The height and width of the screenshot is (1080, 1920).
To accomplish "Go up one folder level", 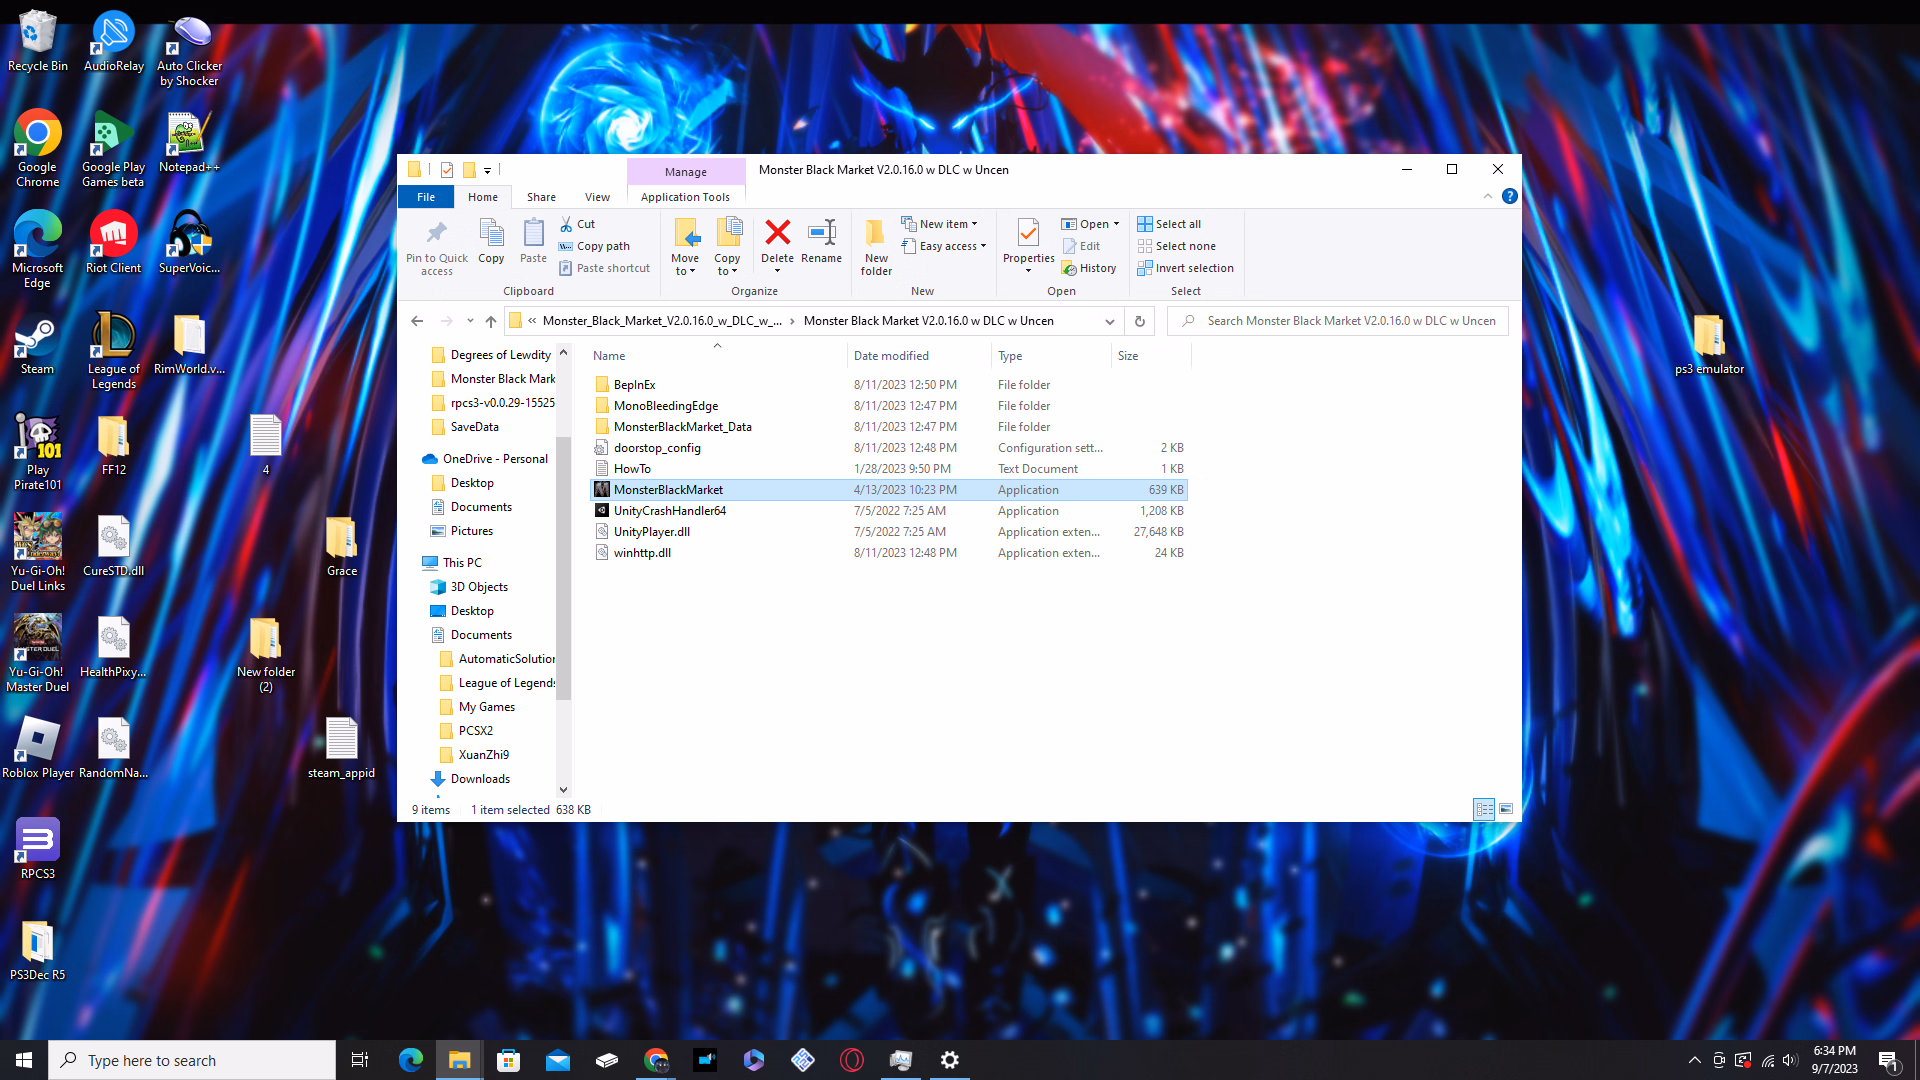I will 491,321.
